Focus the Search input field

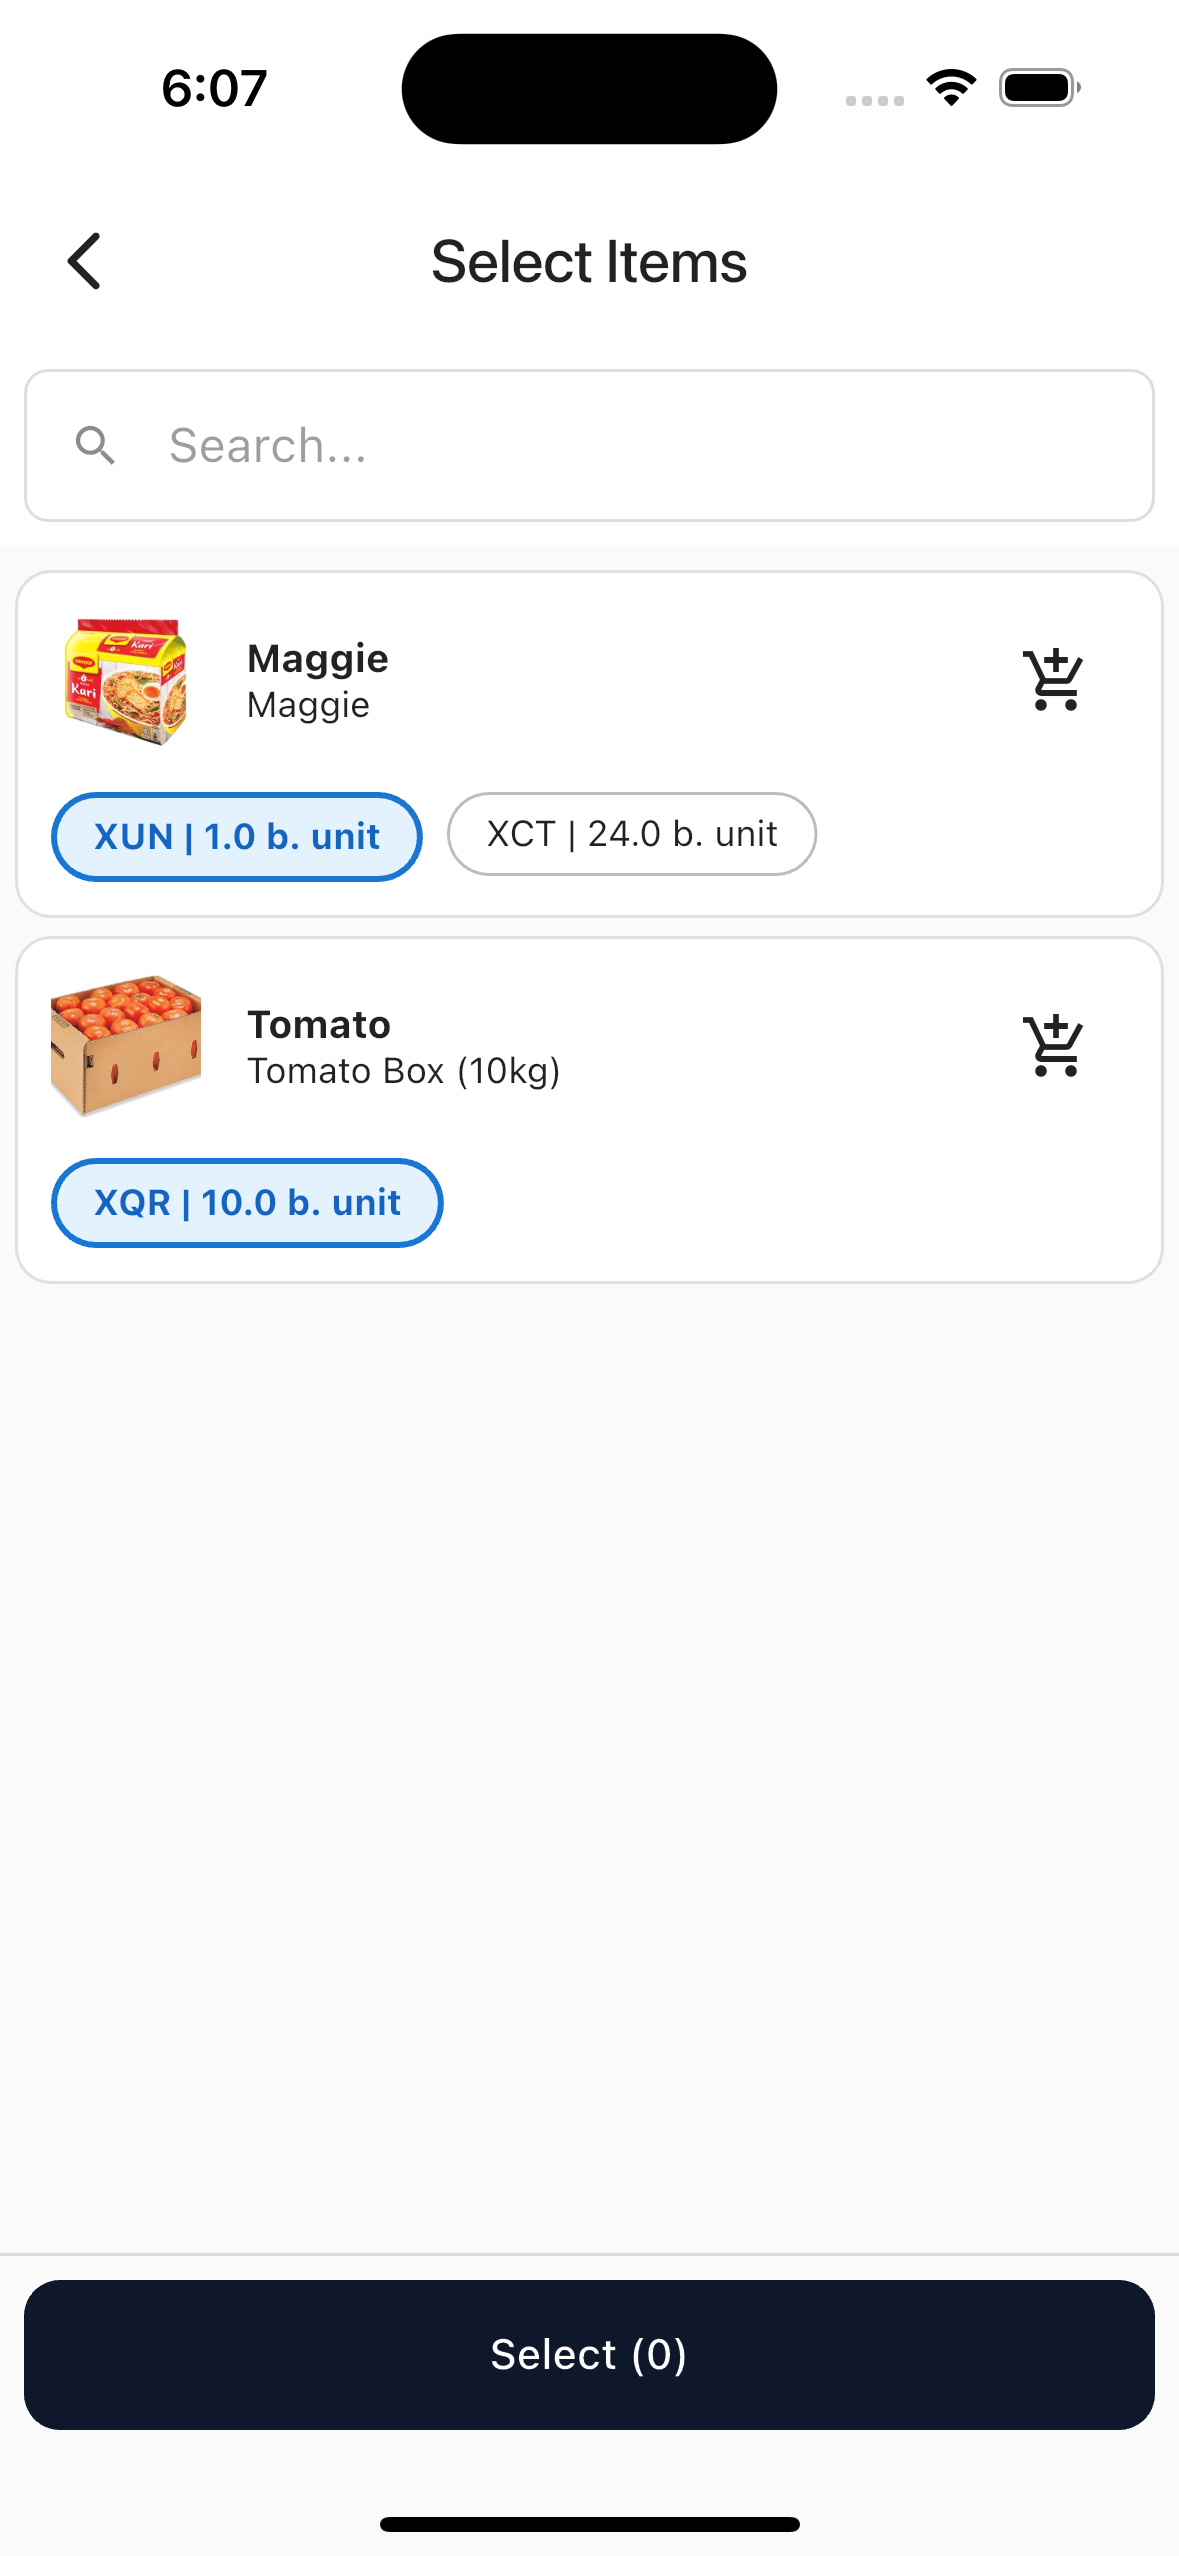640,446
